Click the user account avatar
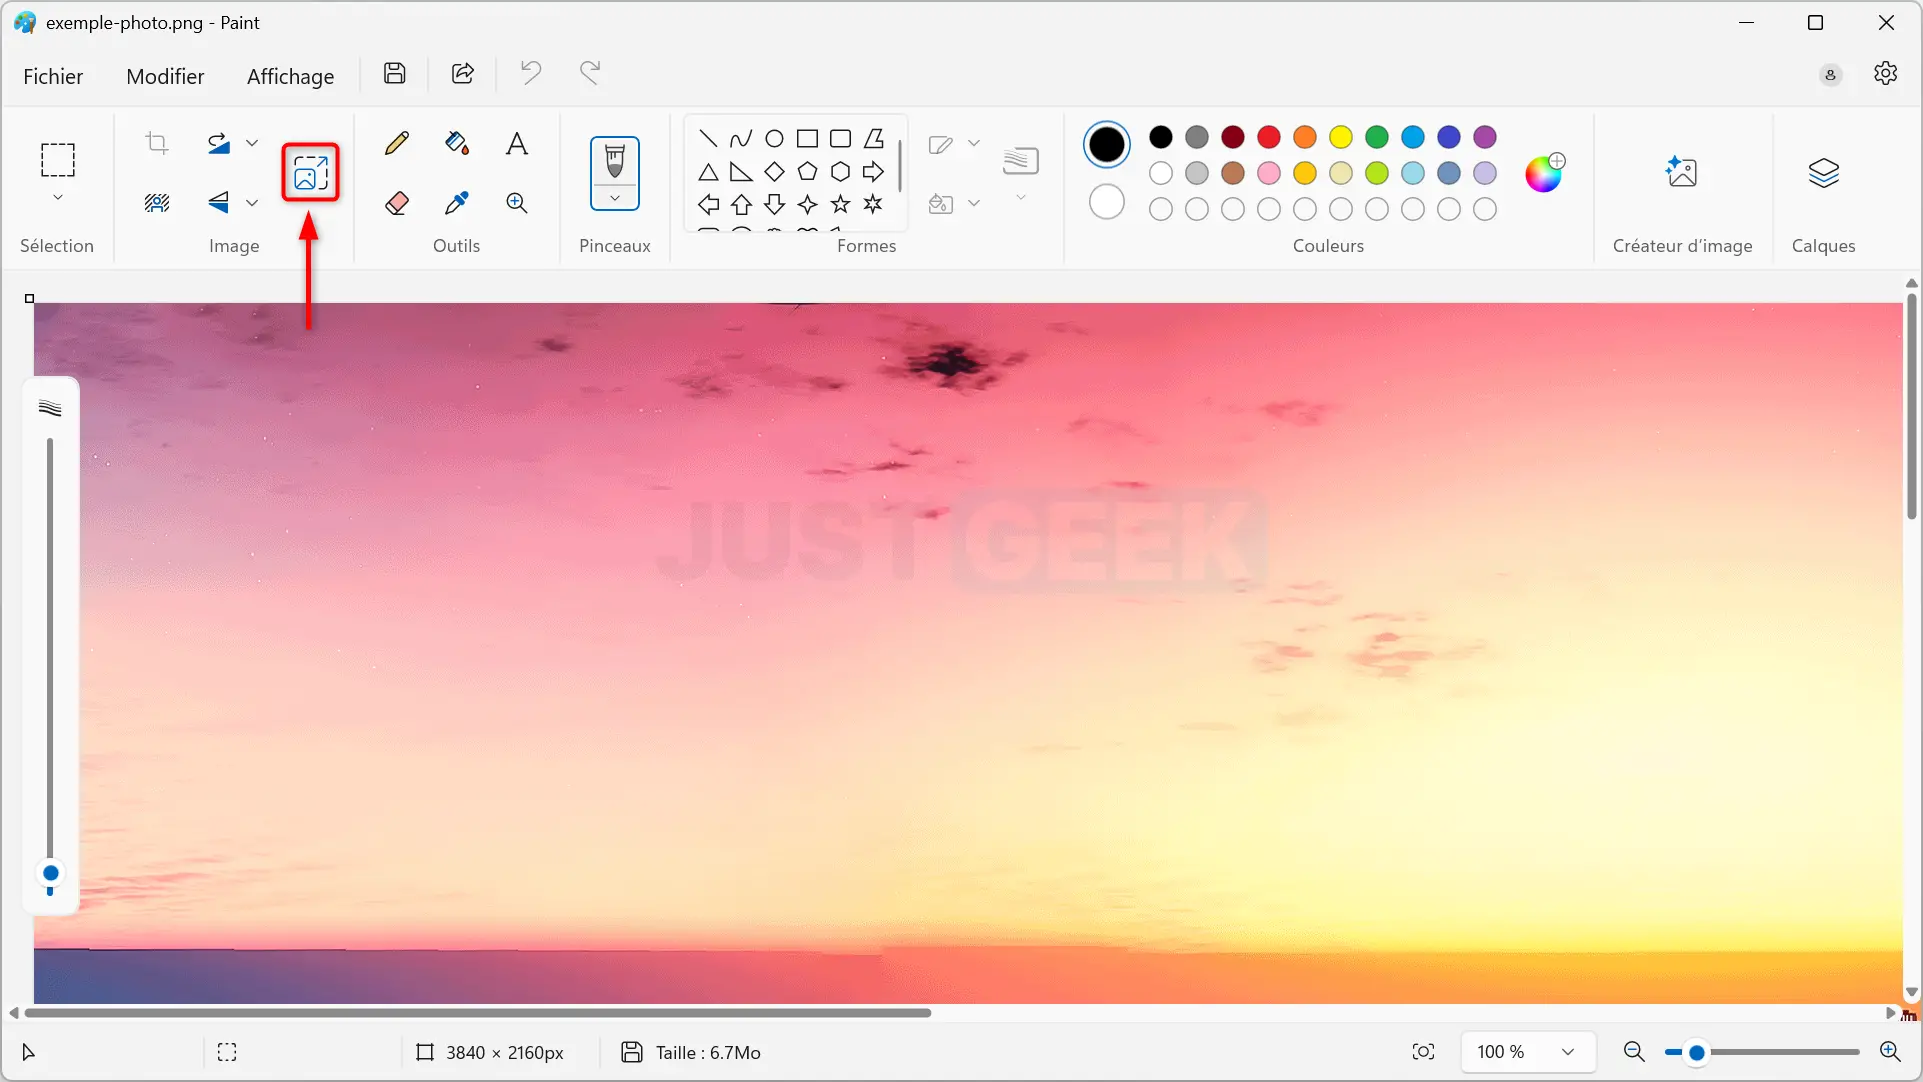The width and height of the screenshot is (1923, 1082). (x=1830, y=75)
